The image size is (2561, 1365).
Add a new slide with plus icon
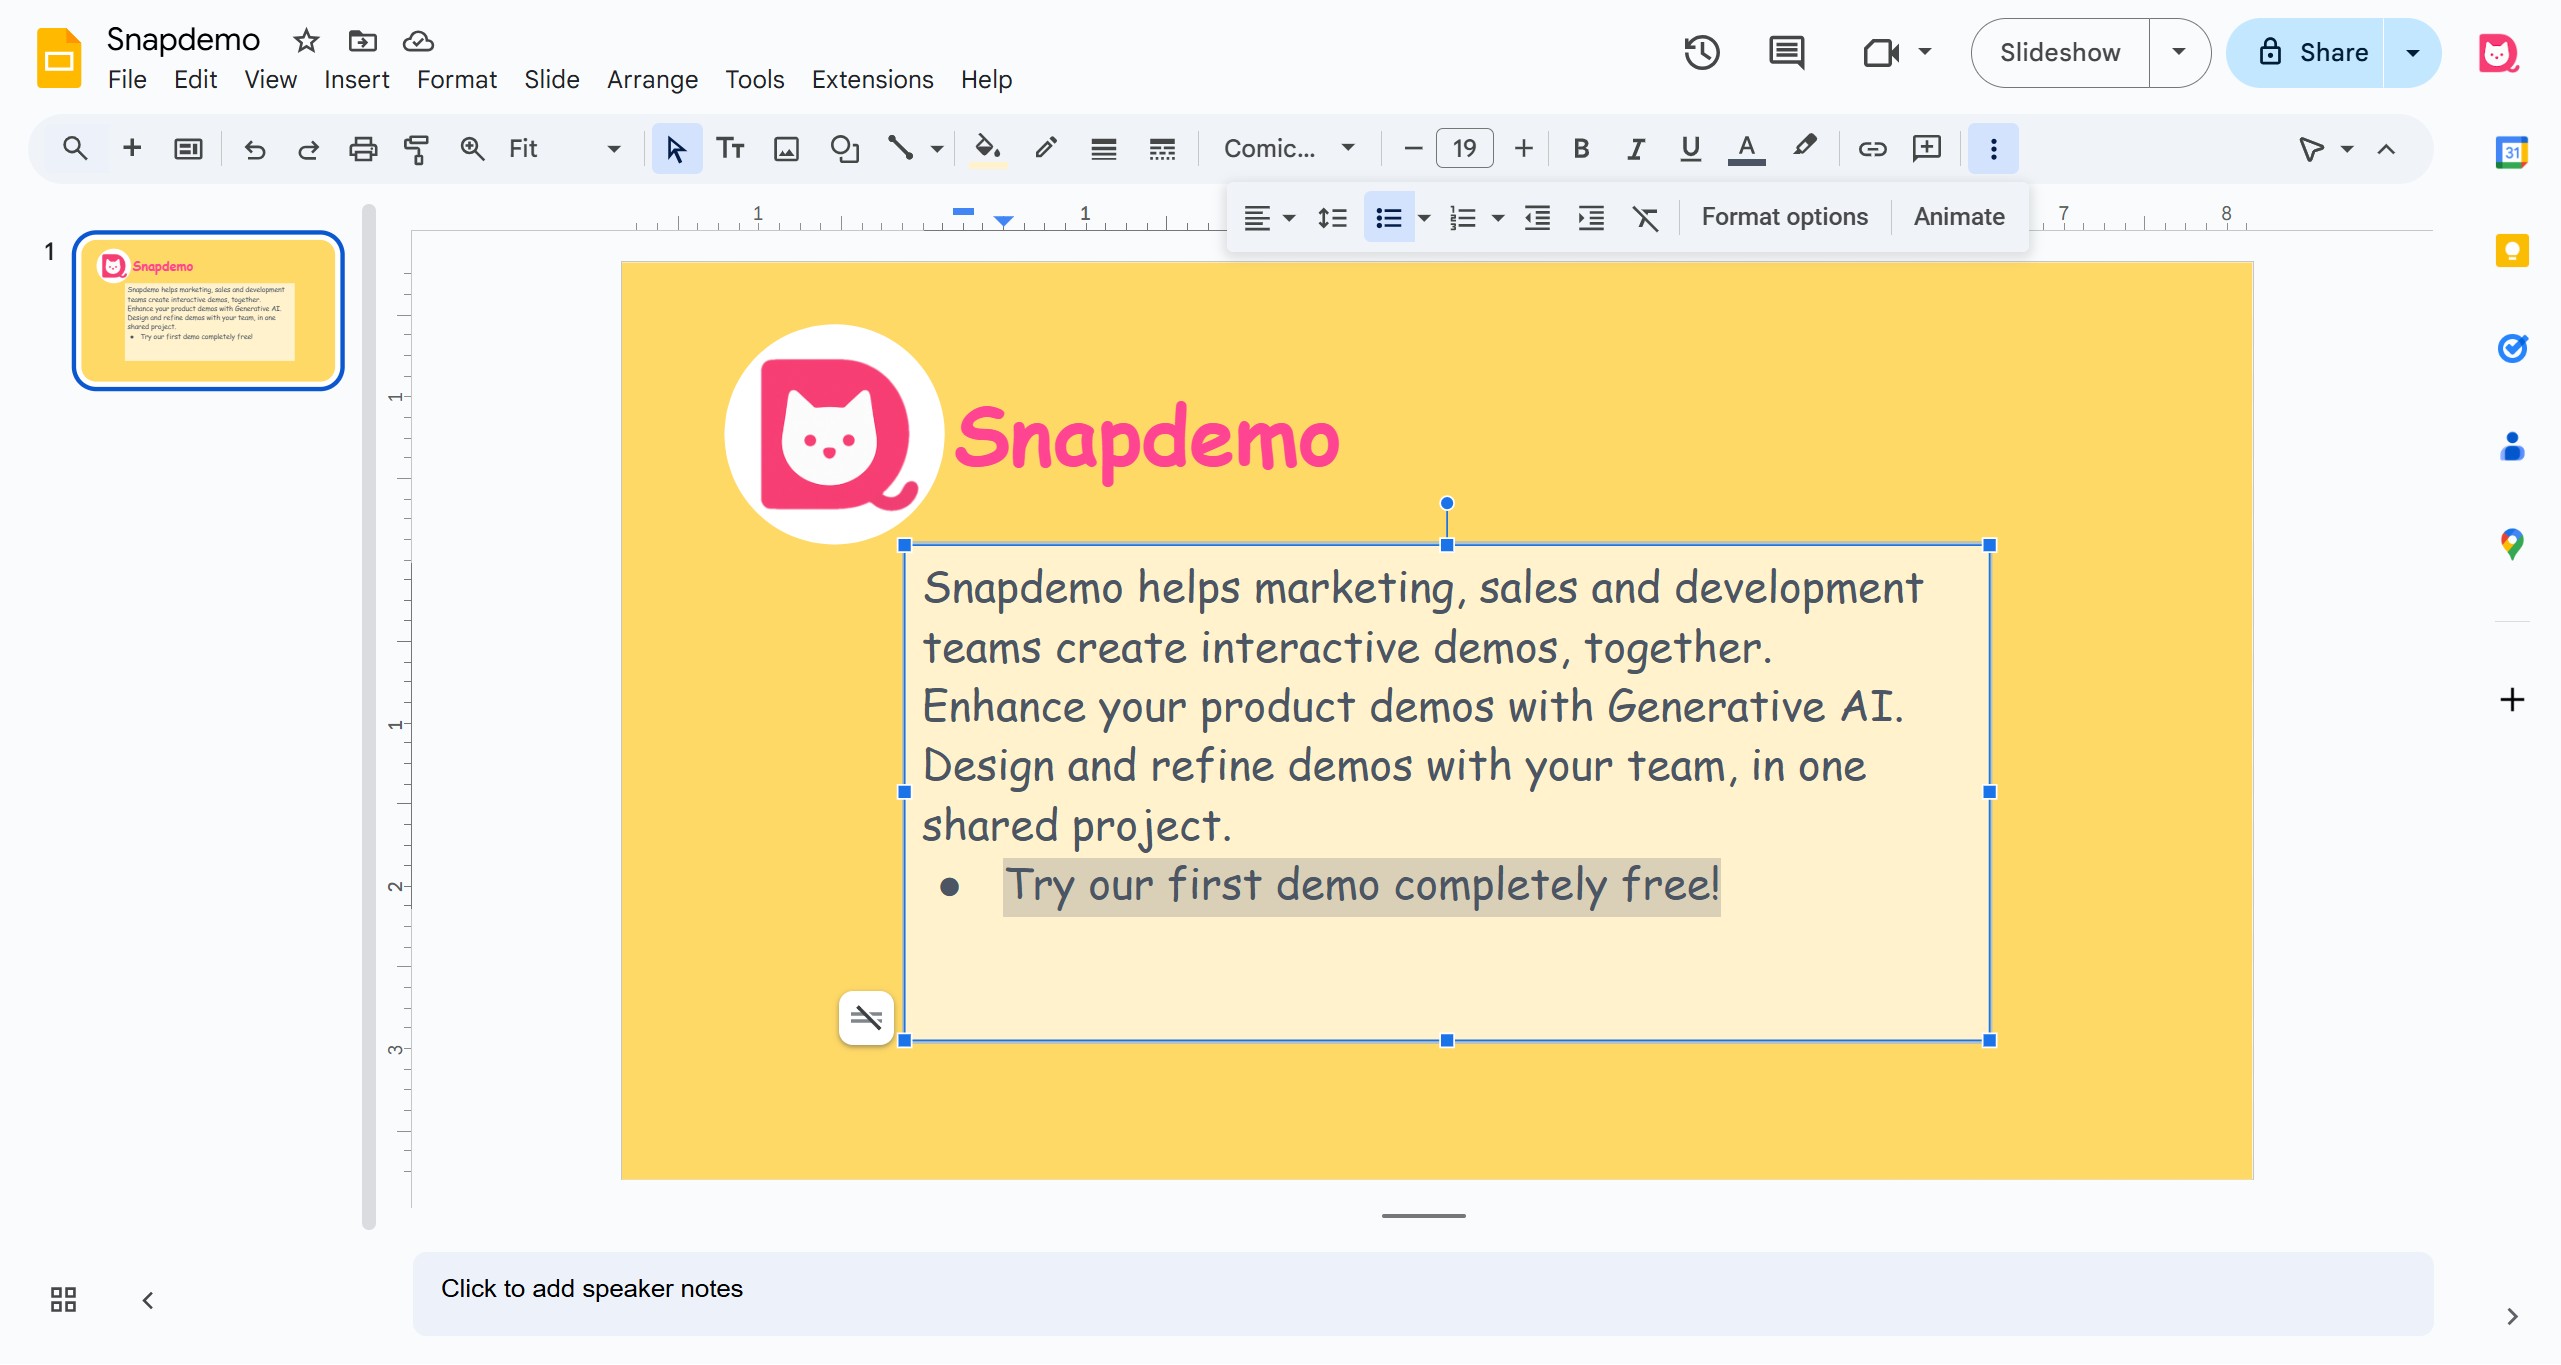[132, 149]
